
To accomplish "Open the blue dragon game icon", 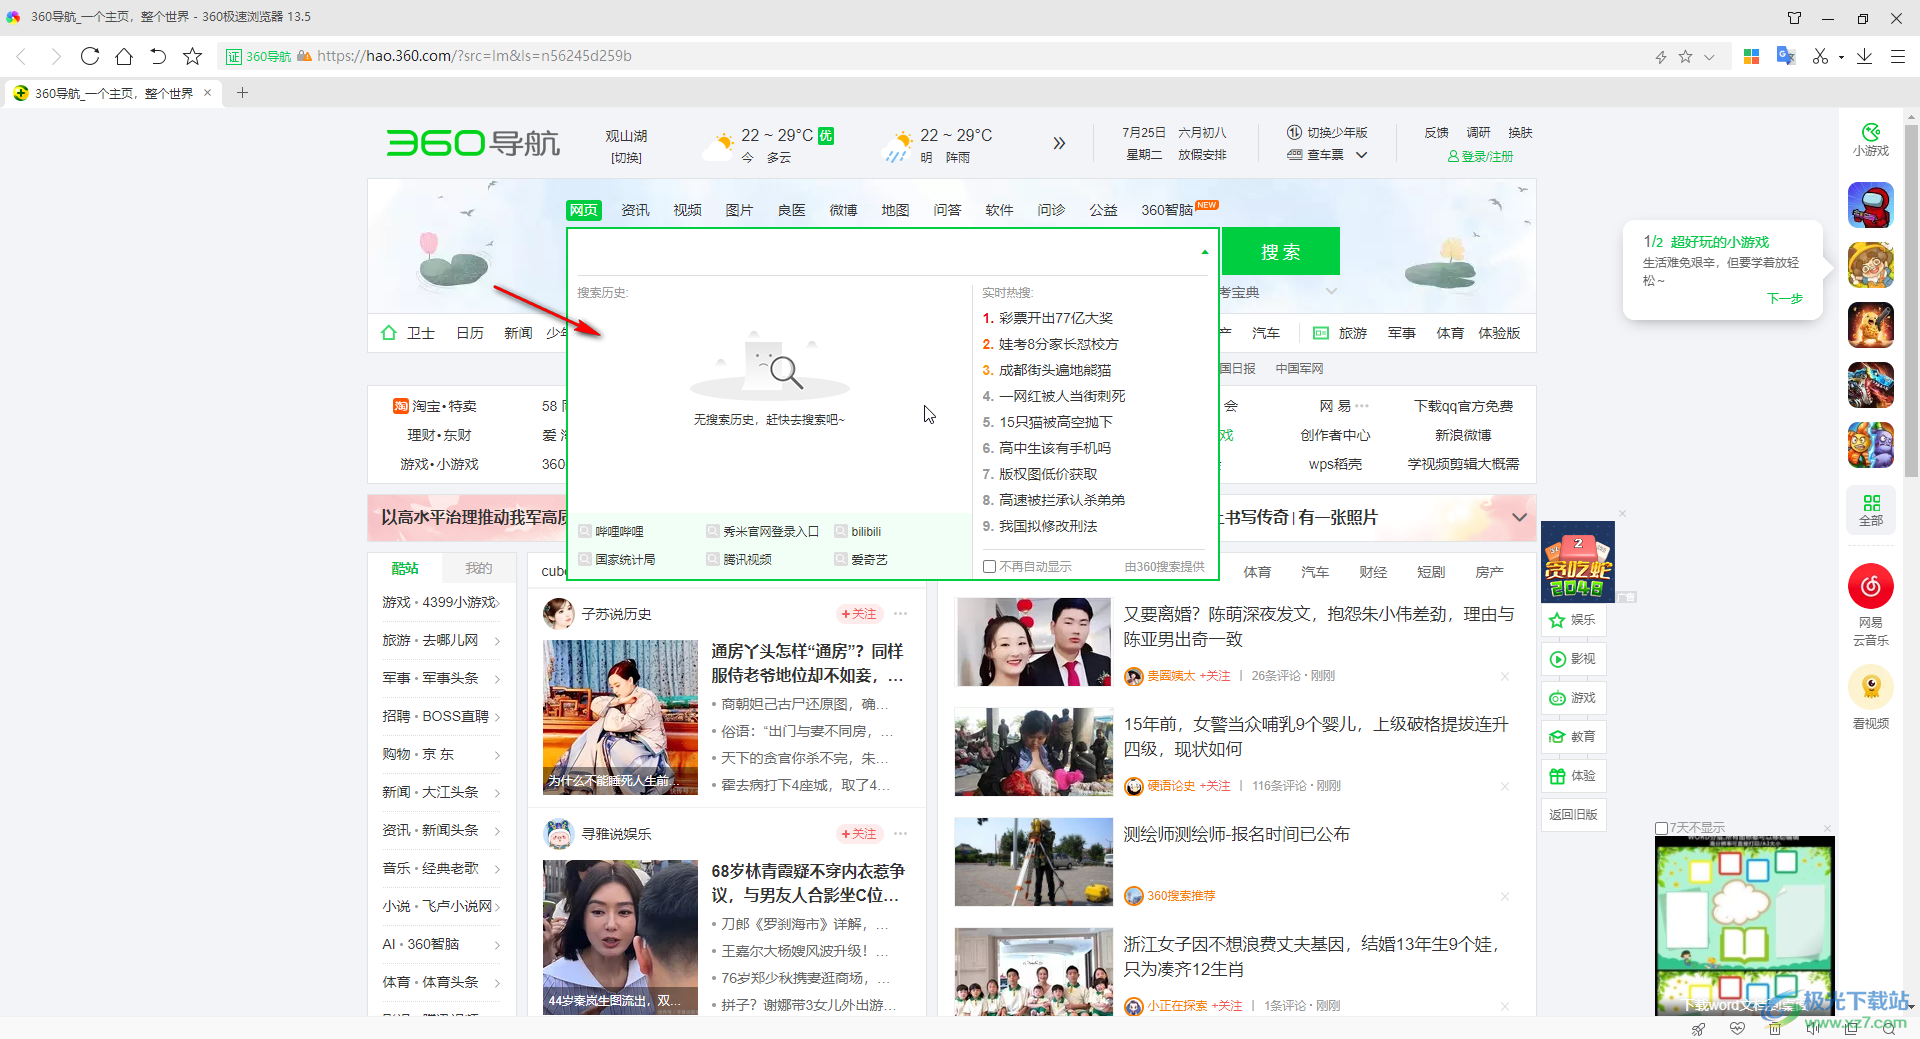I will 1870,385.
